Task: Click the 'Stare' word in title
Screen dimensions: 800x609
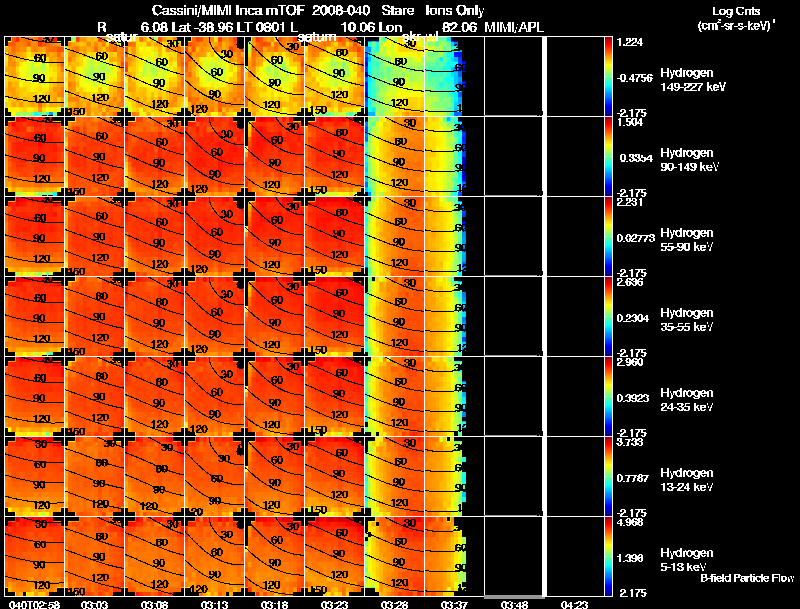Action: click(x=397, y=11)
